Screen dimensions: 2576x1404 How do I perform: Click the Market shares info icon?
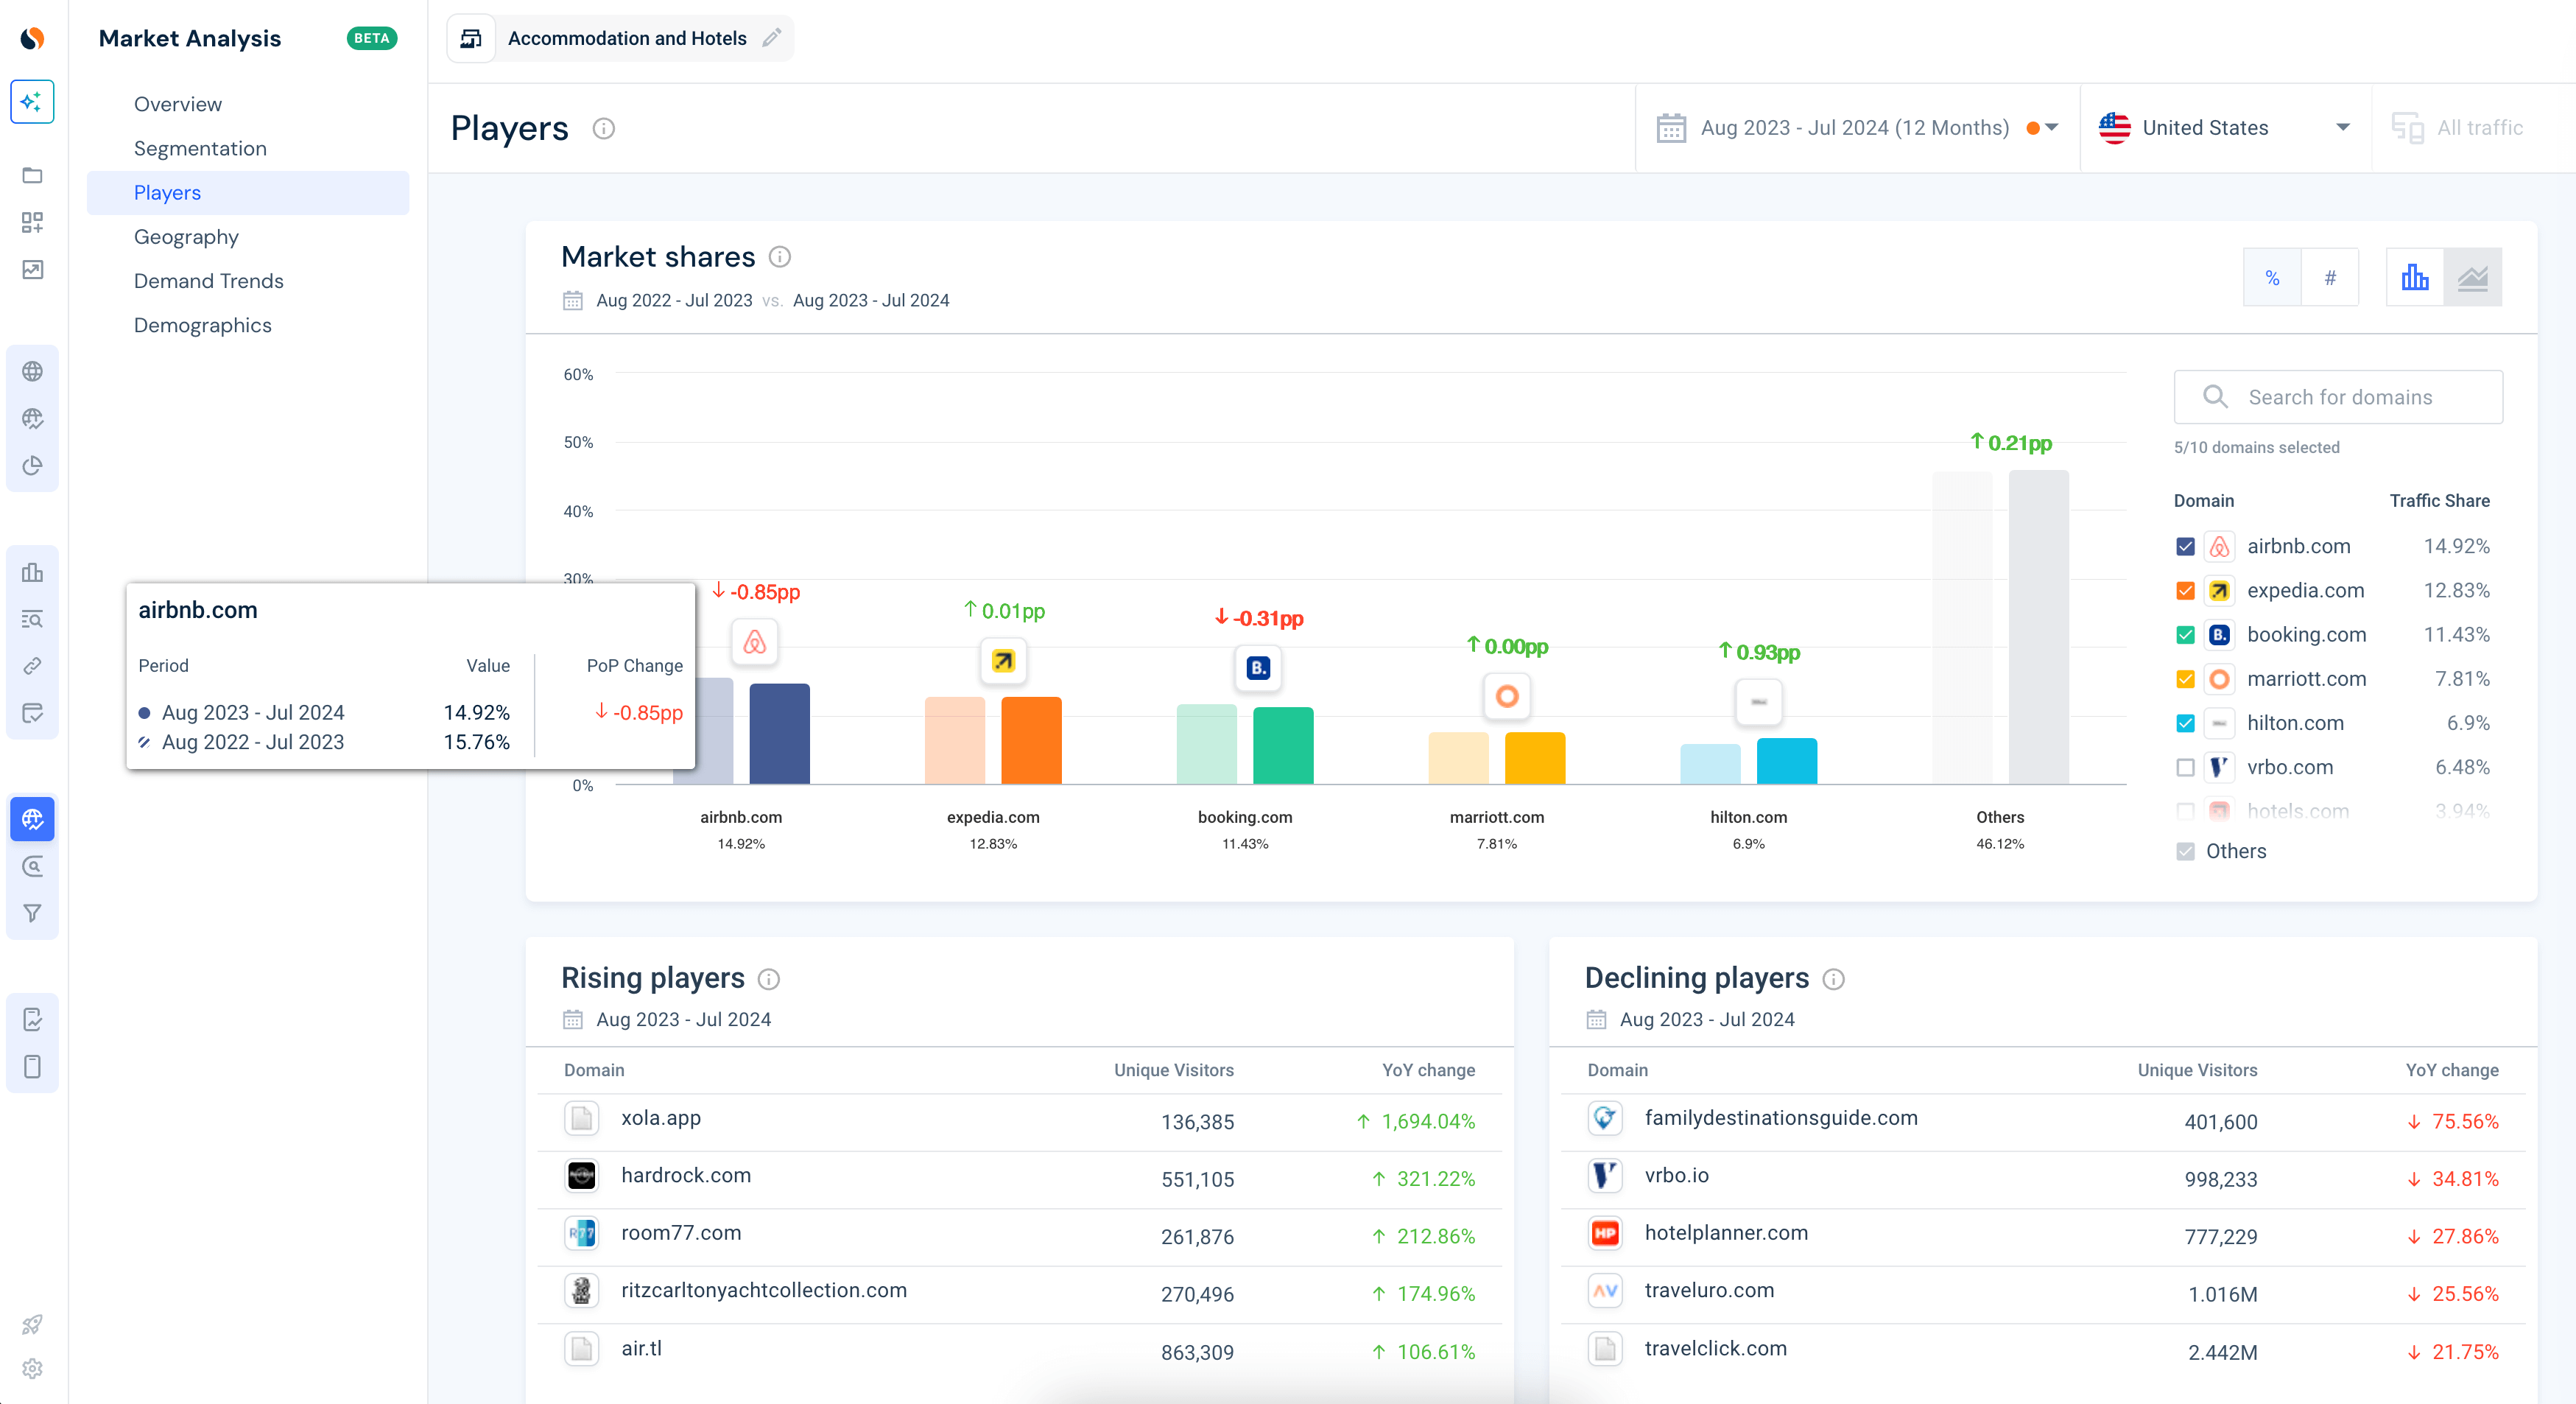pyautogui.click(x=780, y=257)
